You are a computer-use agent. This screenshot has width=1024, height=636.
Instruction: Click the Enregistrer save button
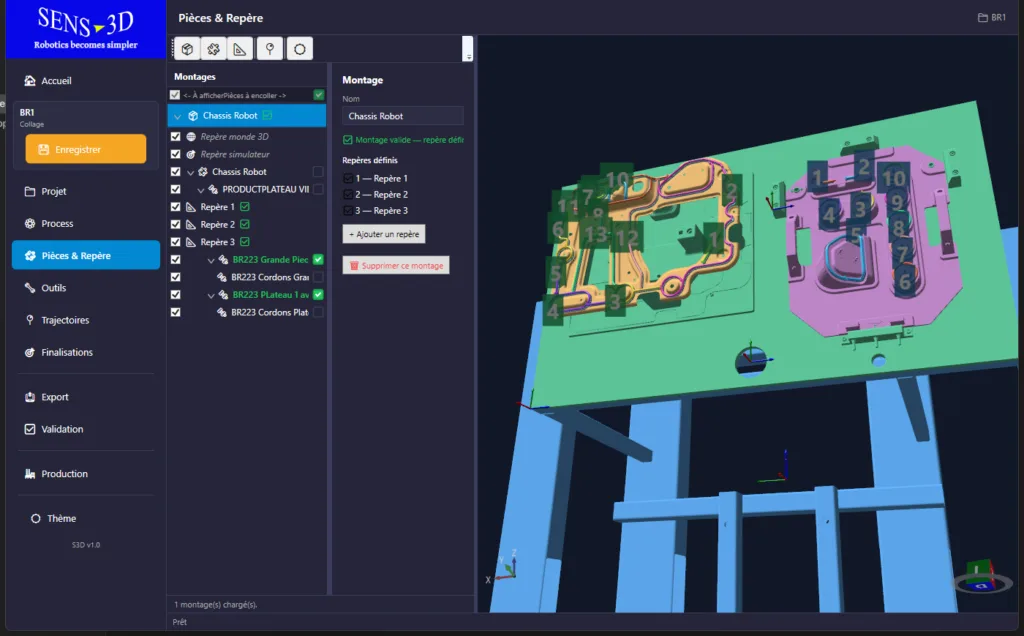pyautogui.click(x=86, y=150)
